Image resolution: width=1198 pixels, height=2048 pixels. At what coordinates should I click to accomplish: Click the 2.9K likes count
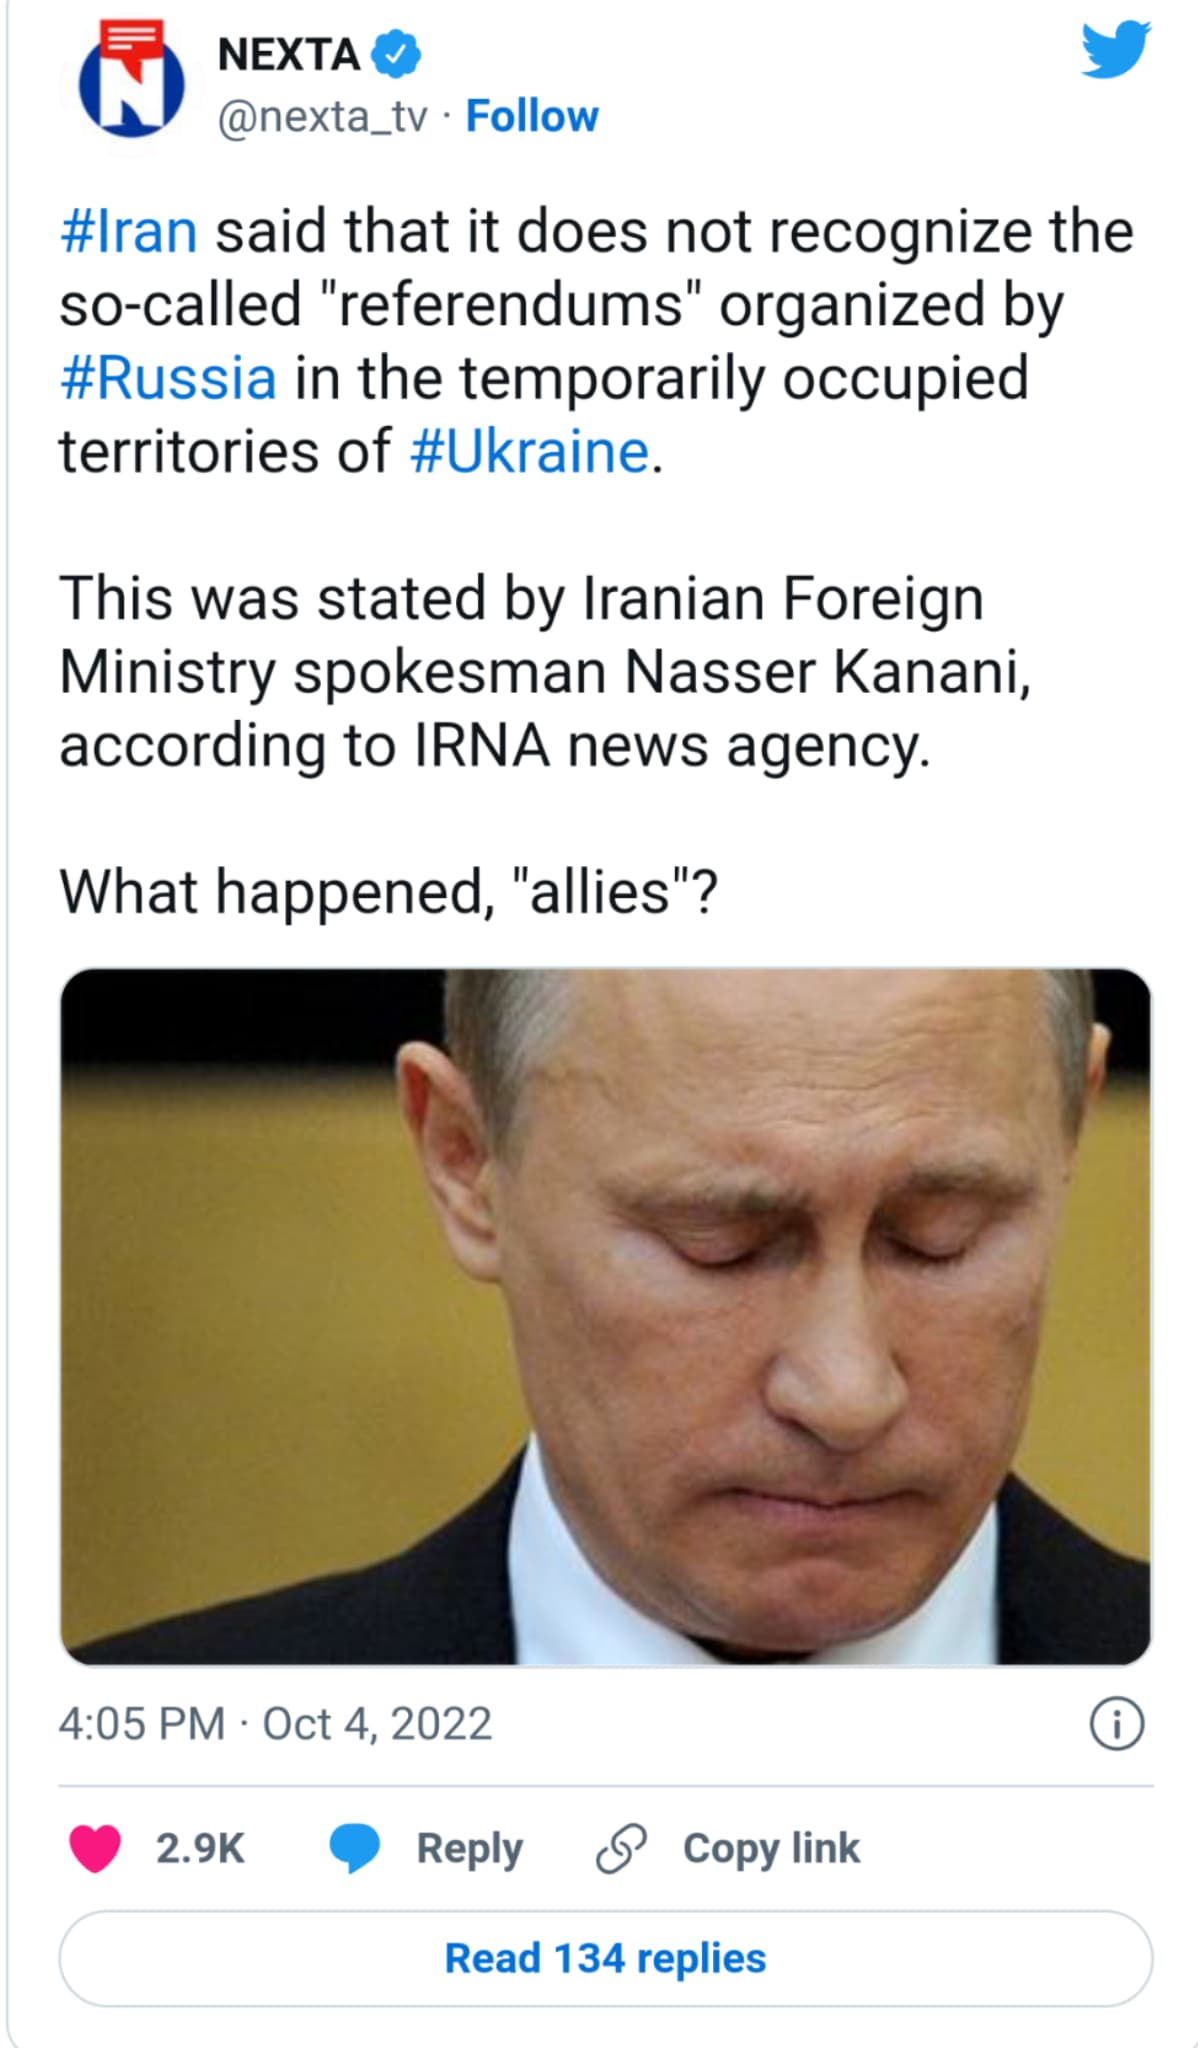pos(200,1849)
